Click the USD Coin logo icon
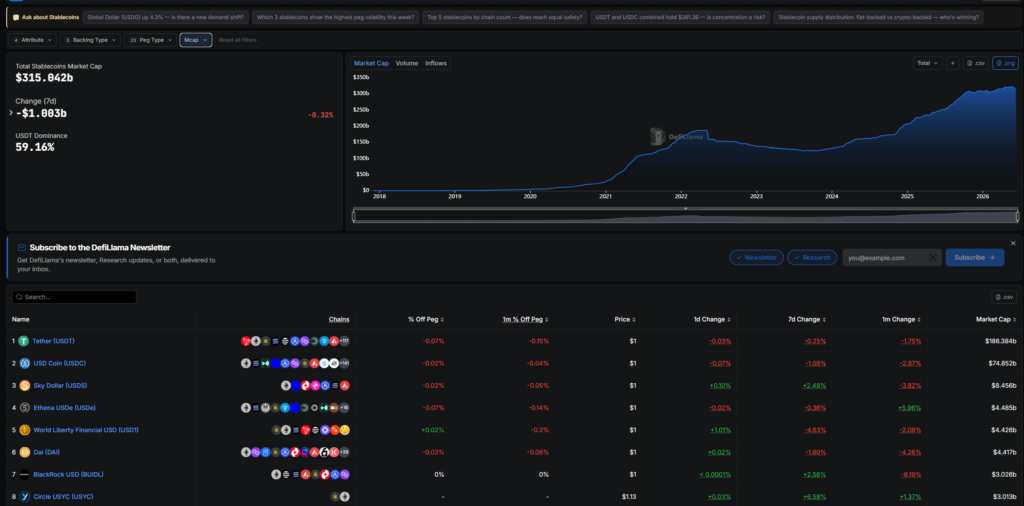 (x=25, y=364)
